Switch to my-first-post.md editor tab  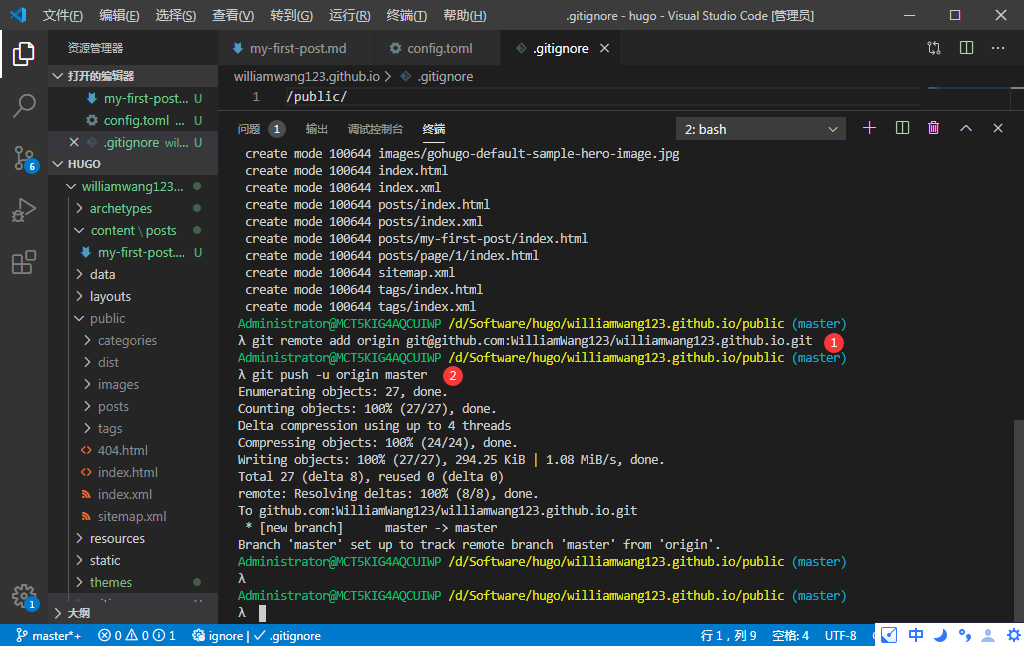(296, 48)
